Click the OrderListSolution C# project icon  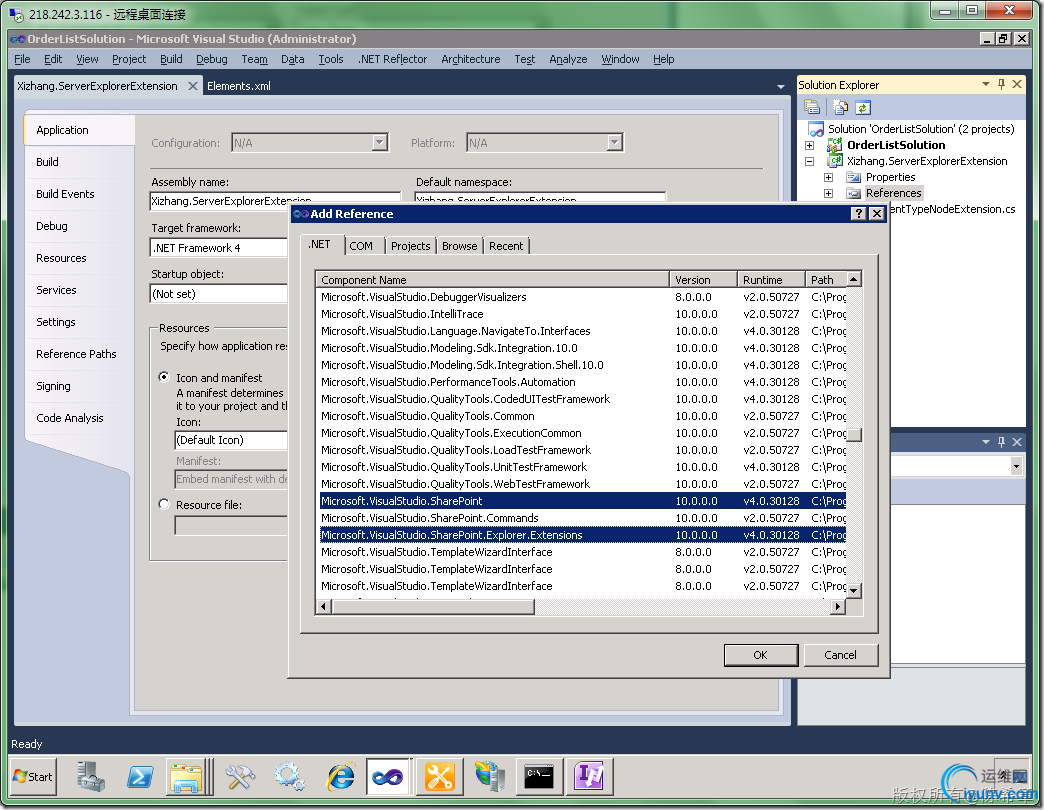[834, 145]
